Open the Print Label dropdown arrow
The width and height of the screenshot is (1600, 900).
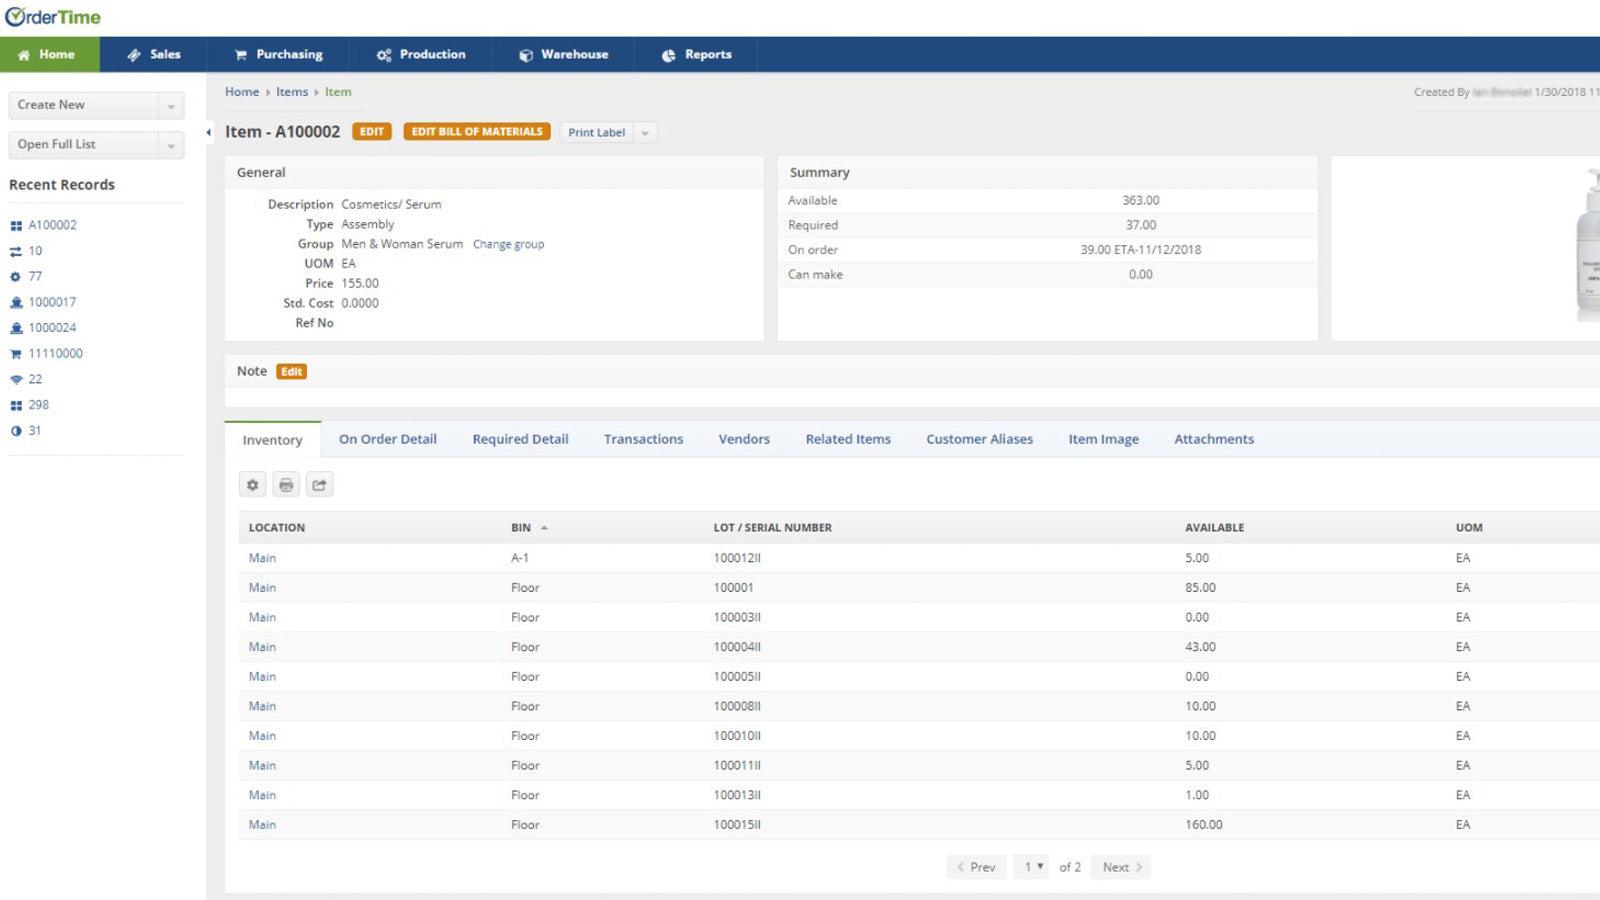pyautogui.click(x=646, y=132)
